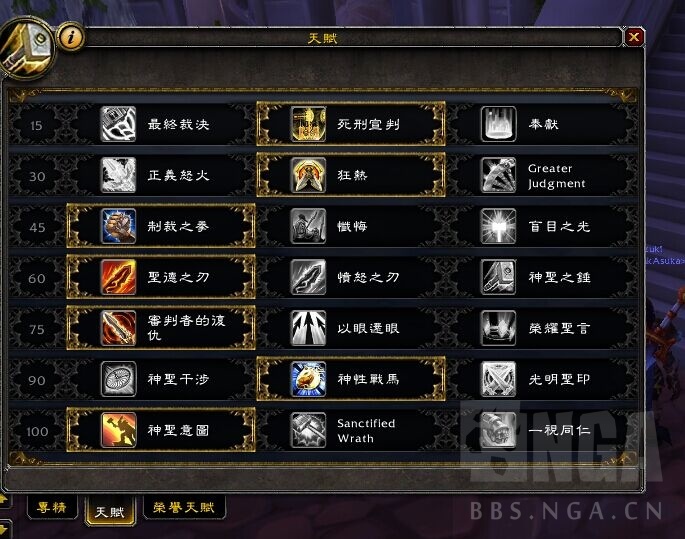Select the 最終裁決 talent icon
685x539 pixels.
point(118,124)
